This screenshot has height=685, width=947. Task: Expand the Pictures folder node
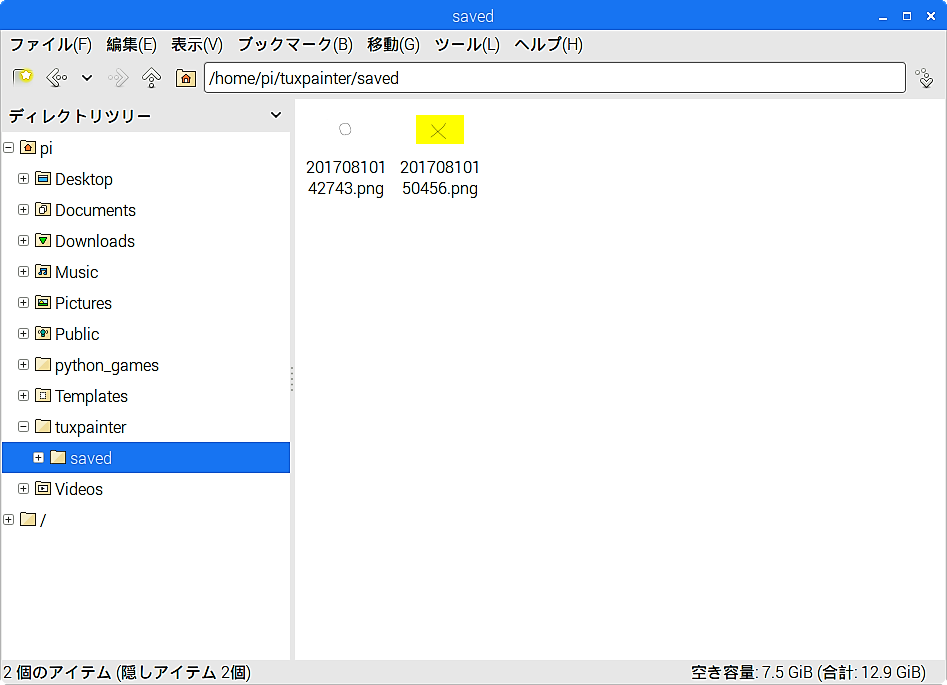pos(23,303)
